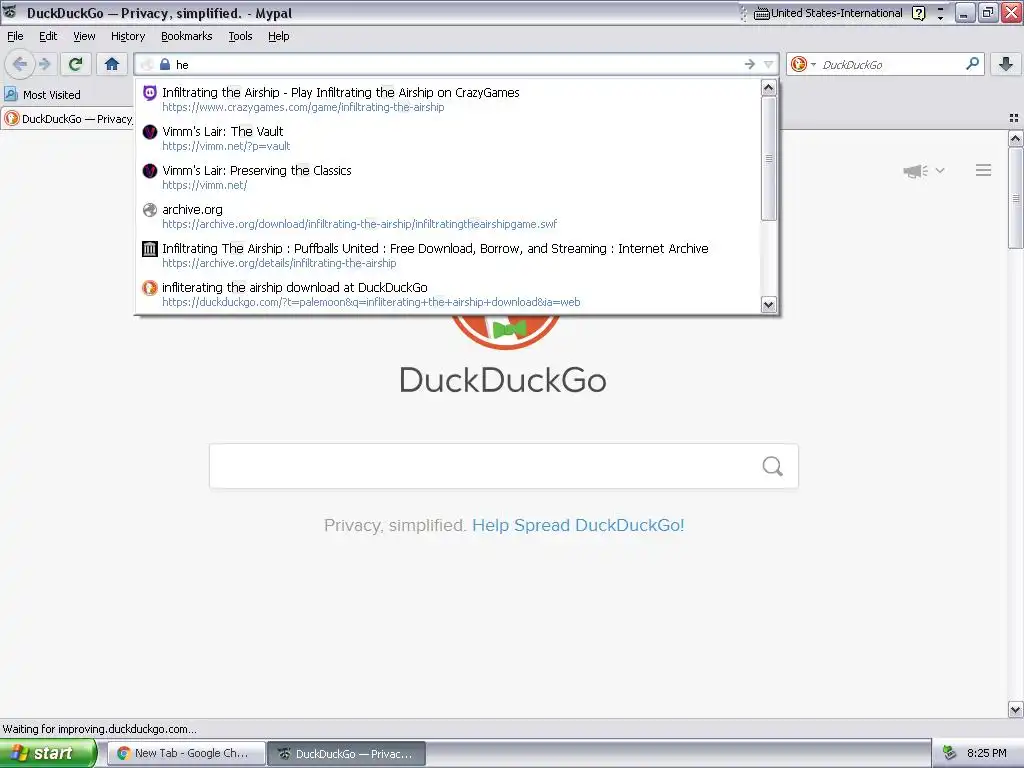This screenshot has height=768, width=1024.
Task: Click the Most Visited bookmarks icon
Action: (11, 94)
